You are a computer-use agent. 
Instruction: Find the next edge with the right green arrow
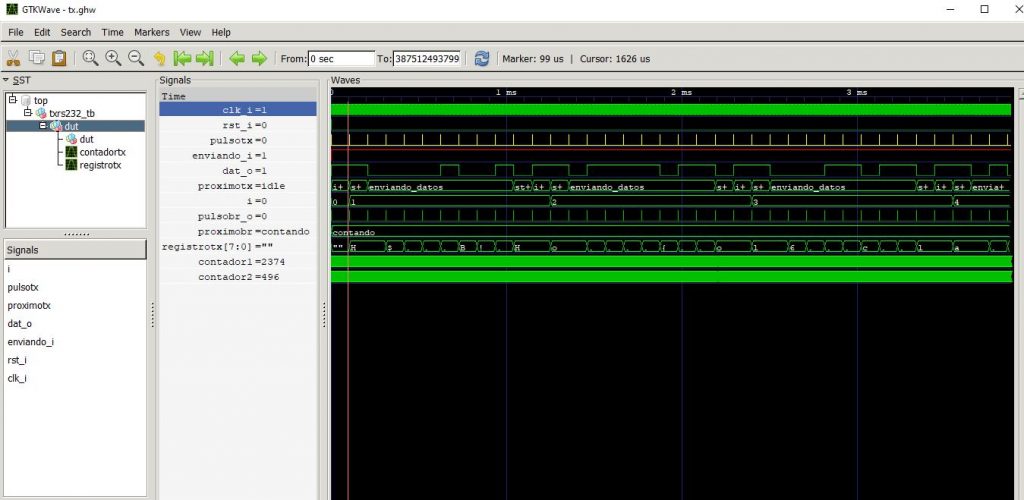259,59
